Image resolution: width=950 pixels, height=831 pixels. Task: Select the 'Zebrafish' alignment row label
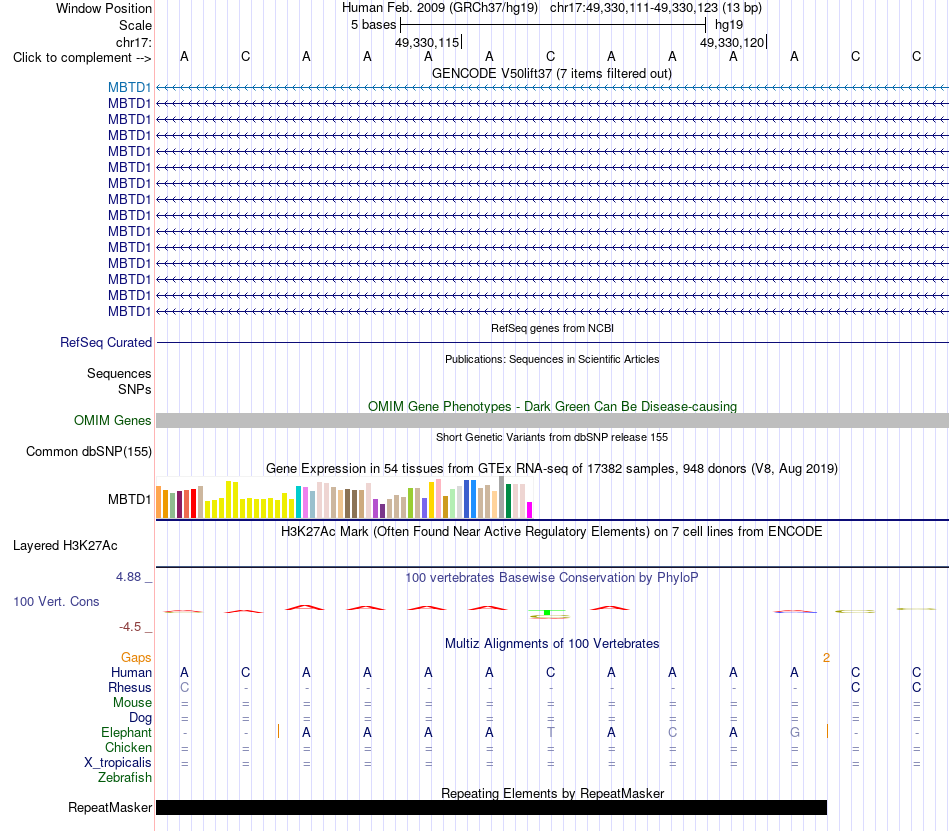coord(125,778)
